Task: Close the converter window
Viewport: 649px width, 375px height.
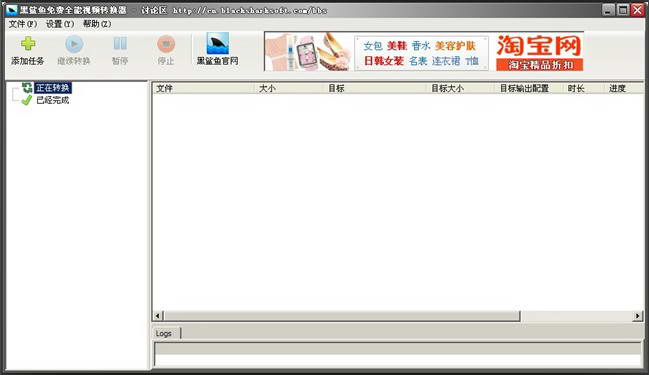Action: pyautogui.click(x=637, y=10)
